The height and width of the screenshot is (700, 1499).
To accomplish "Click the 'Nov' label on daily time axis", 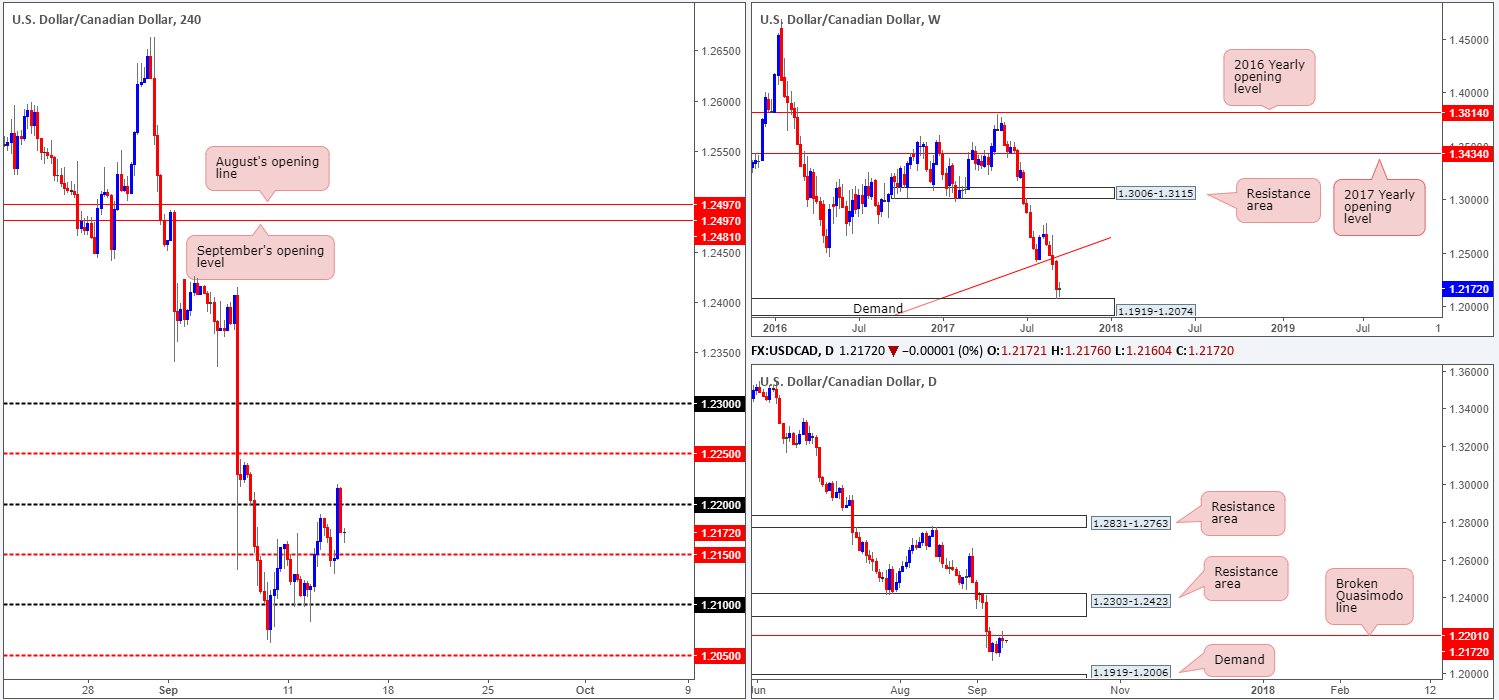I will click(1120, 690).
